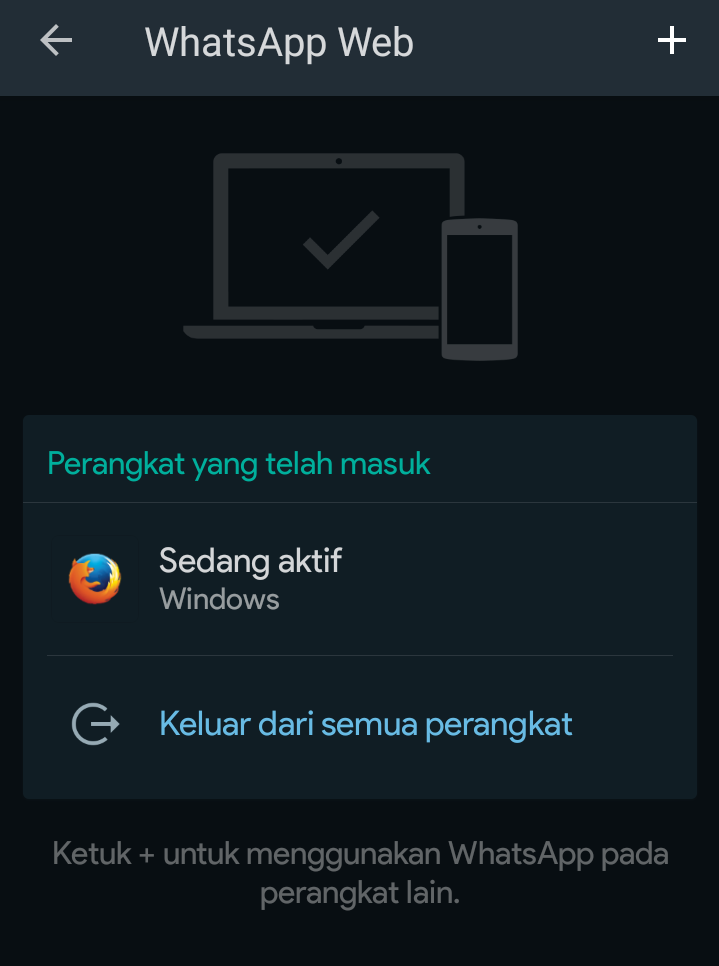Click the laptop webcam dot
This screenshot has width=719, height=966.
[x=339, y=161]
